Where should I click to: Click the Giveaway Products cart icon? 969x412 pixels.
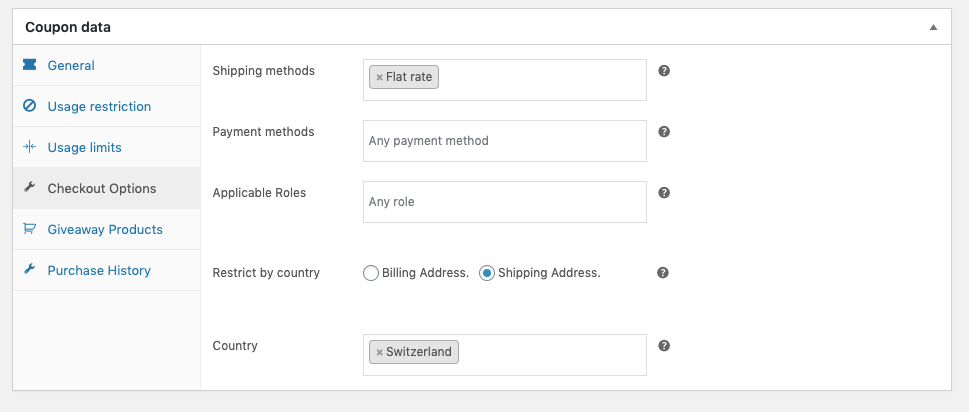pyautogui.click(x=29, y=229)
